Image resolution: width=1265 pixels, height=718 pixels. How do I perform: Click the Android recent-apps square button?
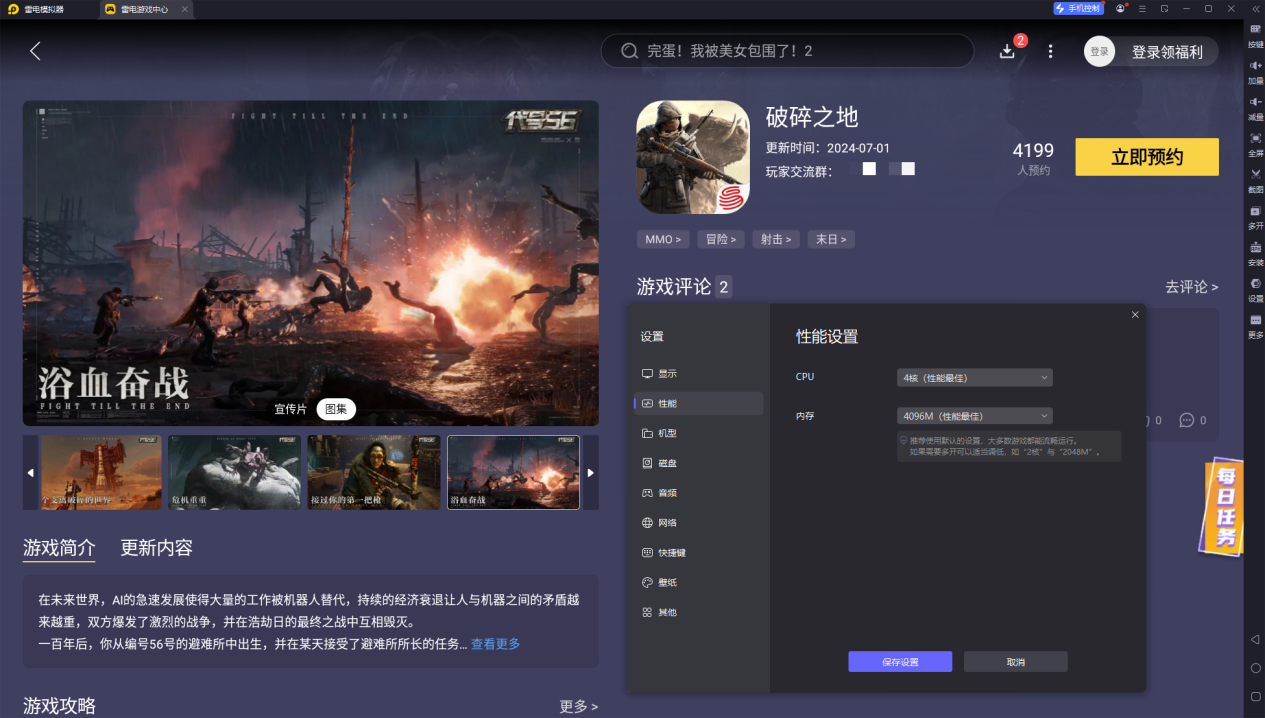point(1256,696)
